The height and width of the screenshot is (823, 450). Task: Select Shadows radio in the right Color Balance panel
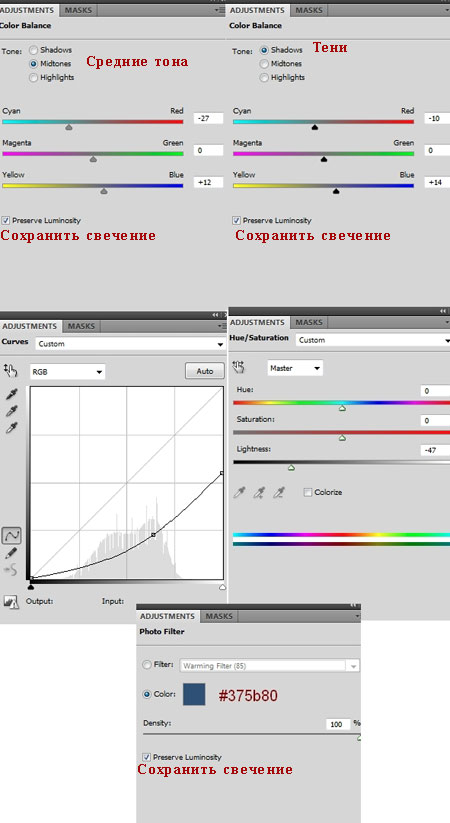click(x=264, y=50)
